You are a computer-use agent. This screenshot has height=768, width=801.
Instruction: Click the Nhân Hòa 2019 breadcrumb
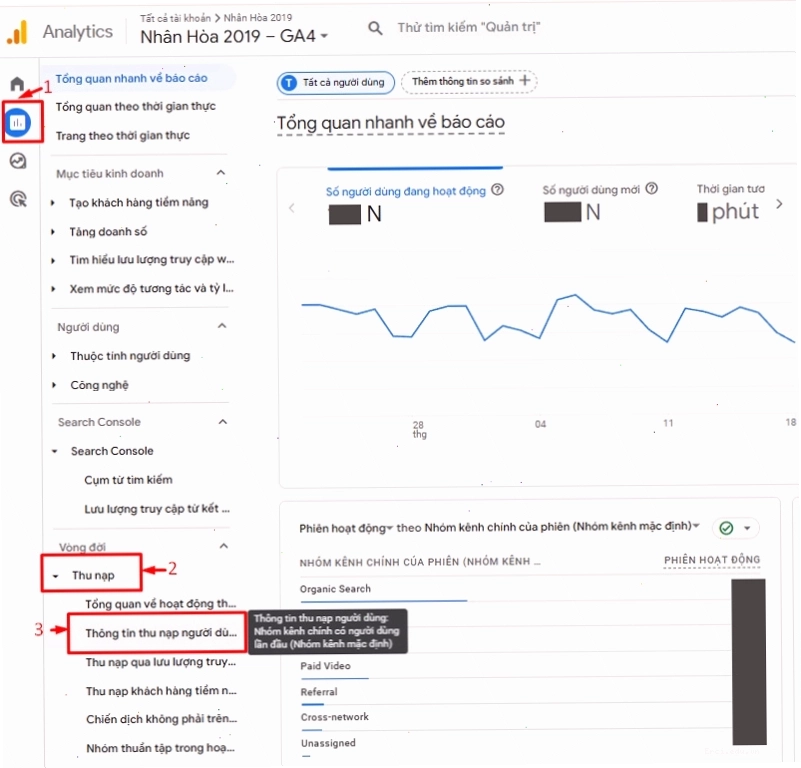(x=257, y=17)
